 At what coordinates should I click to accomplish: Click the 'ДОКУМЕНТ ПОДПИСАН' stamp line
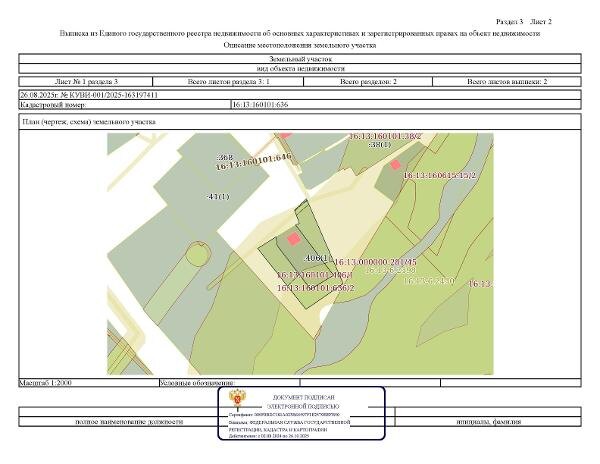[x=303, y=398]
